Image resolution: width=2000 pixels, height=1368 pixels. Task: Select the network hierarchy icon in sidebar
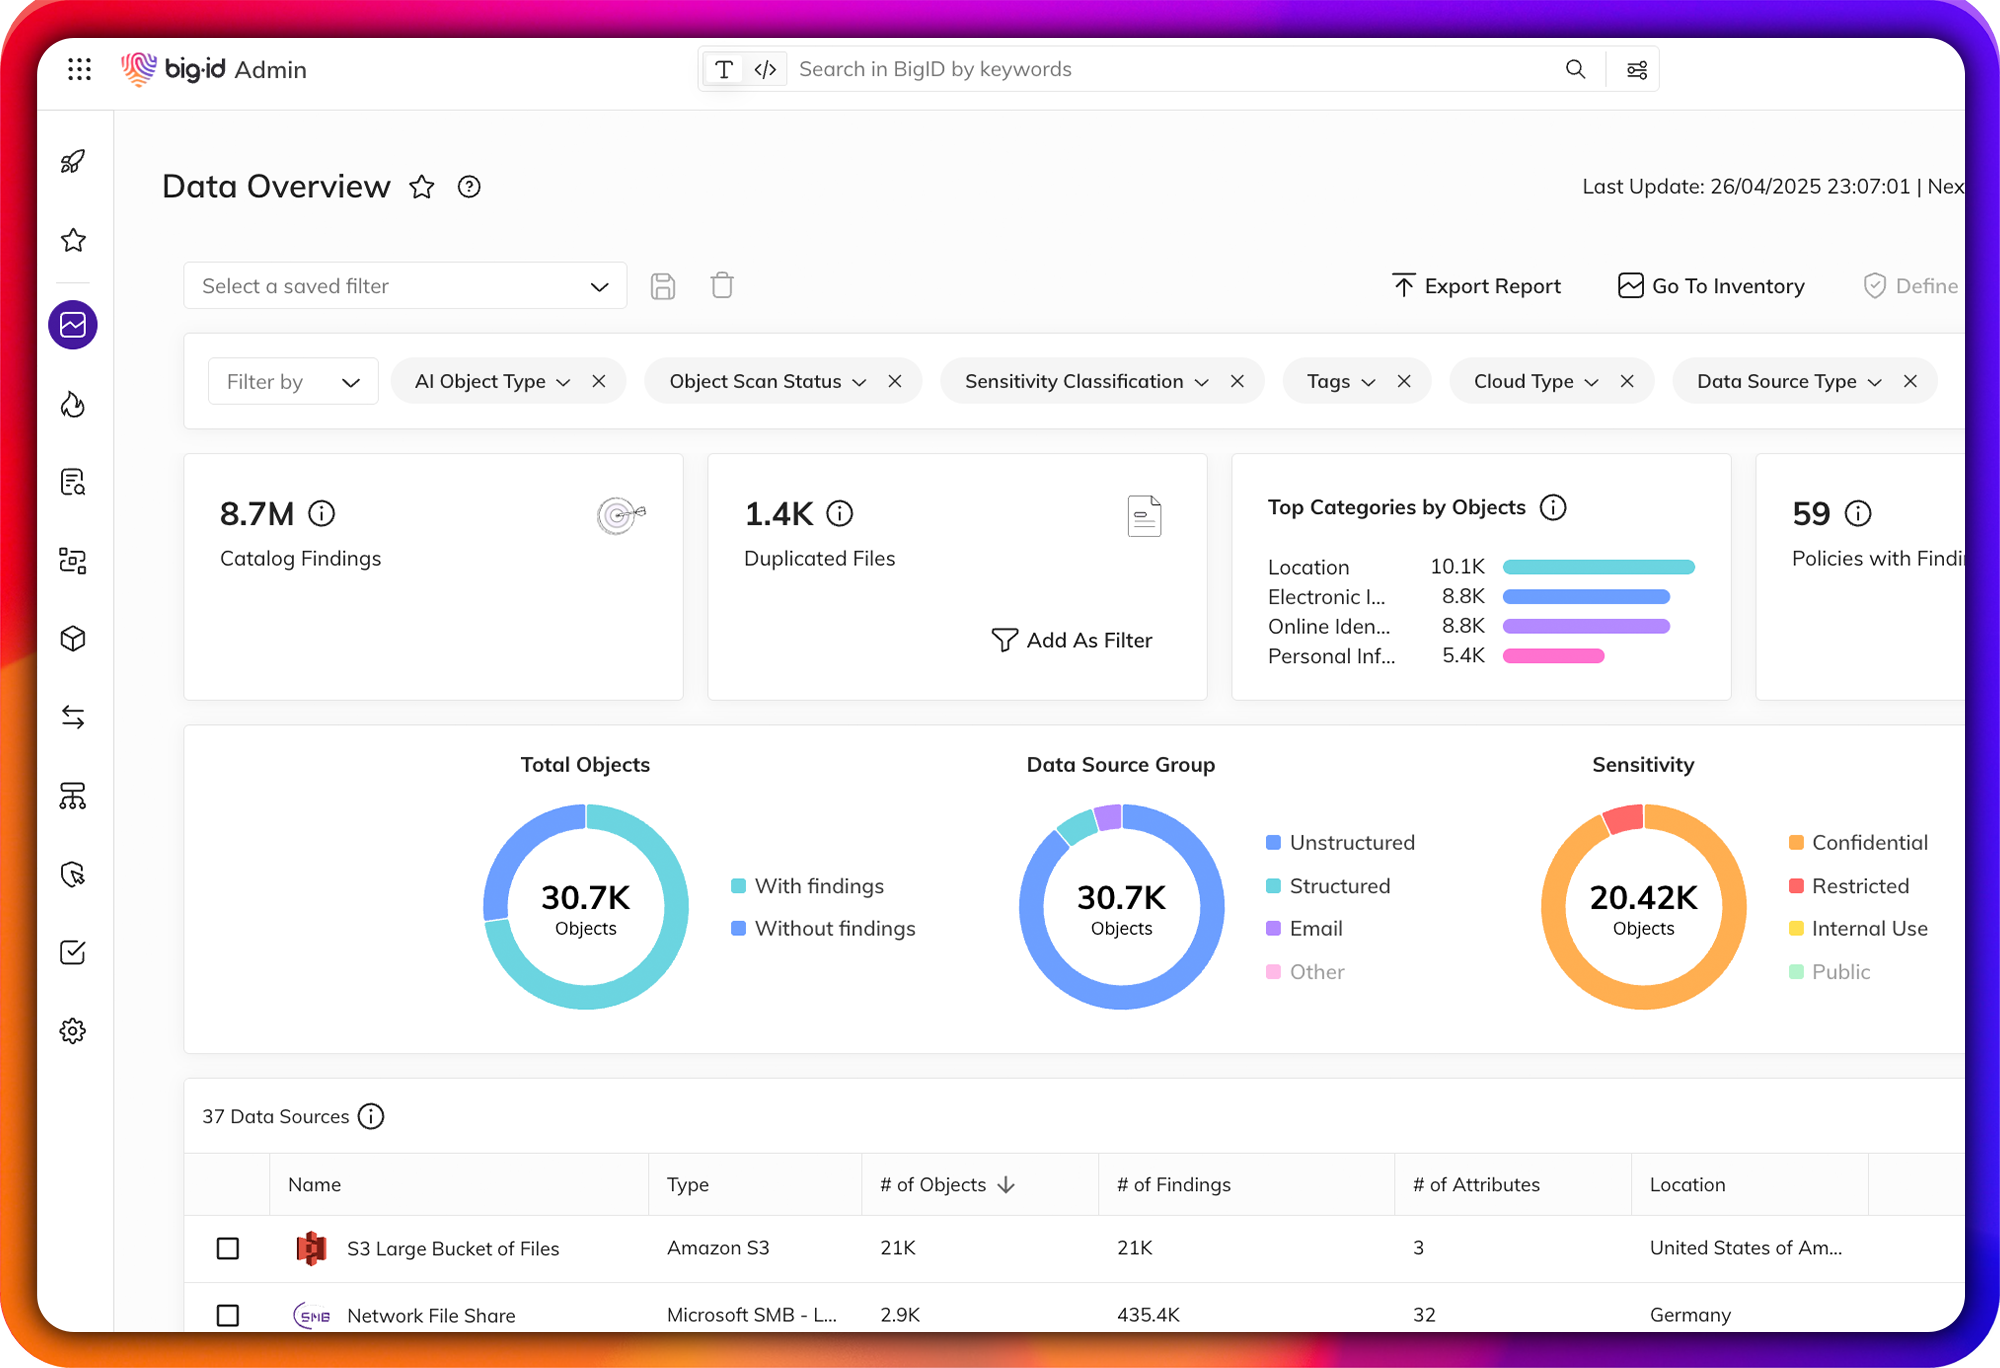[73, 797]
